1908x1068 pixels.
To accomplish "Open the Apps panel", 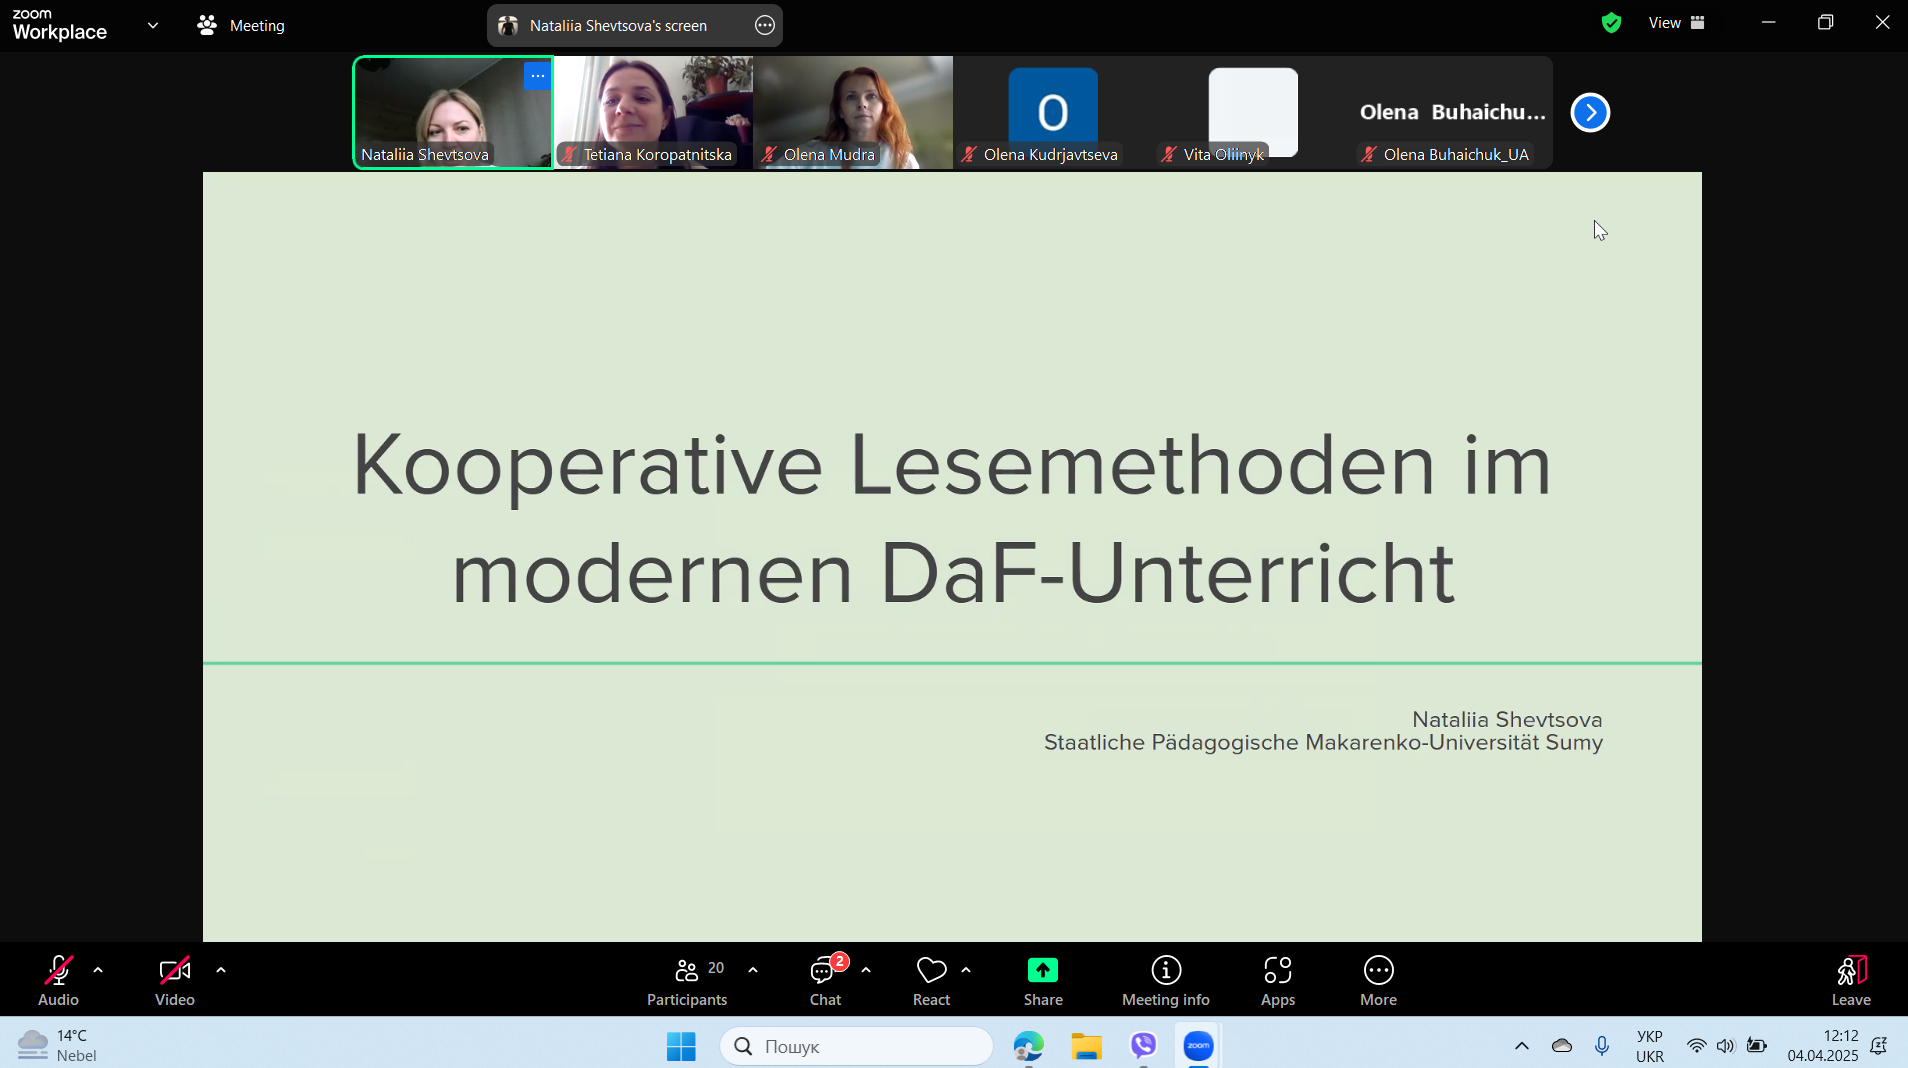I will 1277,980.
